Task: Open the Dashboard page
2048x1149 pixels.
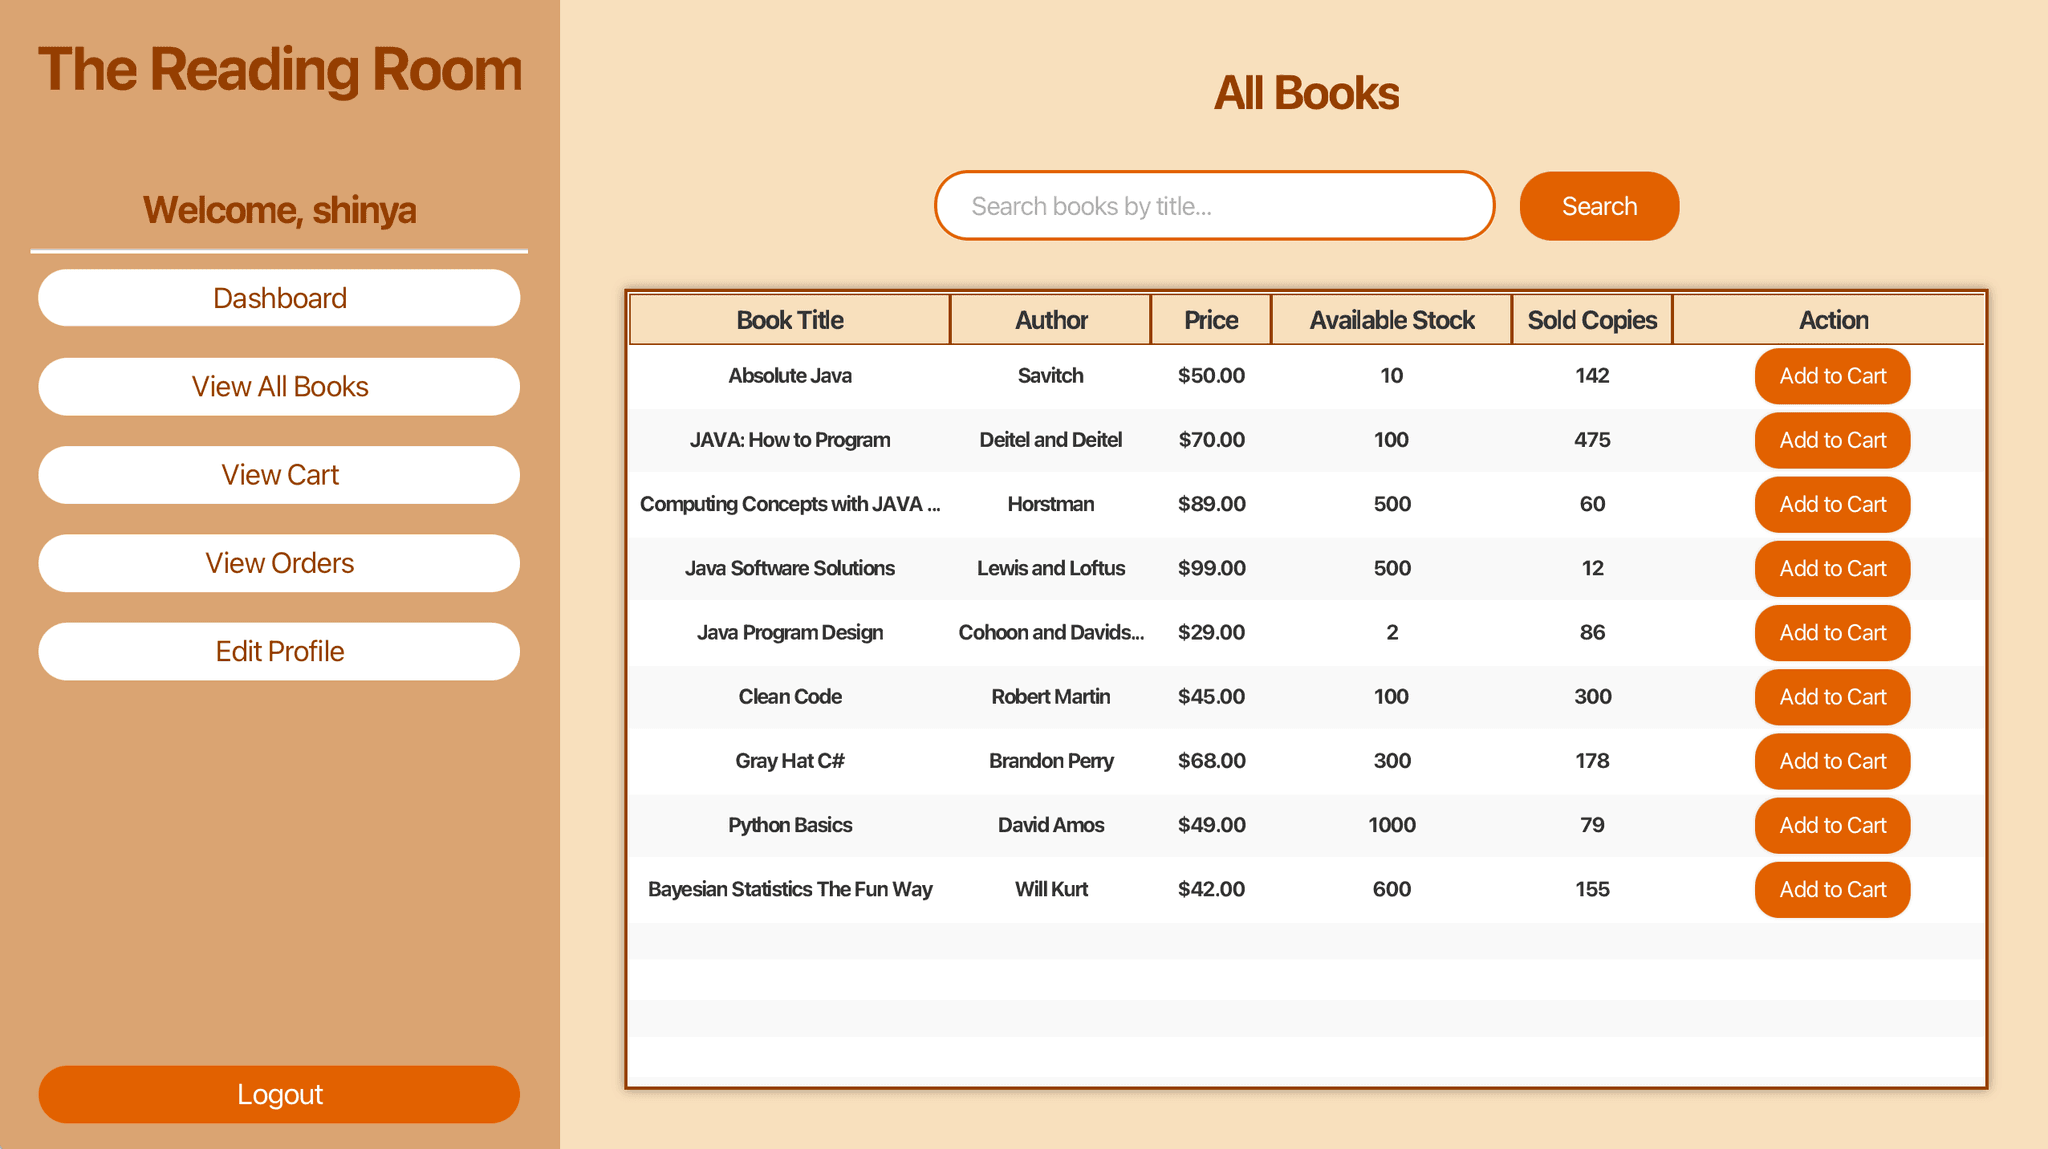Action: pos(279,298)
